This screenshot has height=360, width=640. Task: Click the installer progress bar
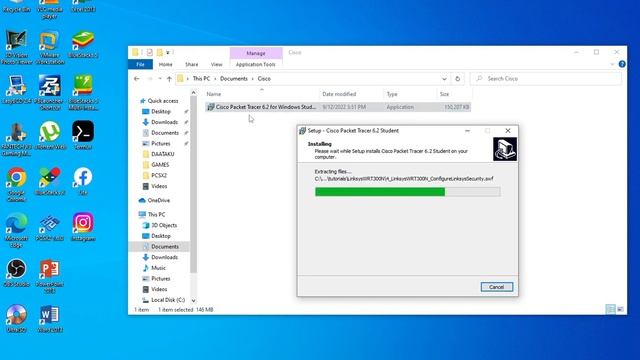tap(407, 192)
